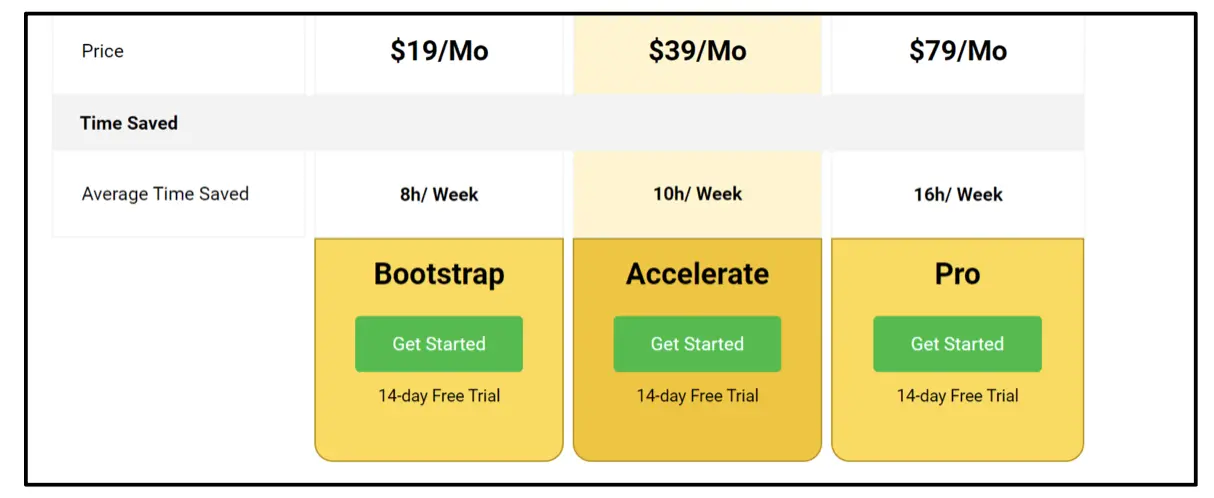Viewport: 1214px width, 498px height.
Task: Select the Accelerate plan heading
Action: [x=697, y=274]
